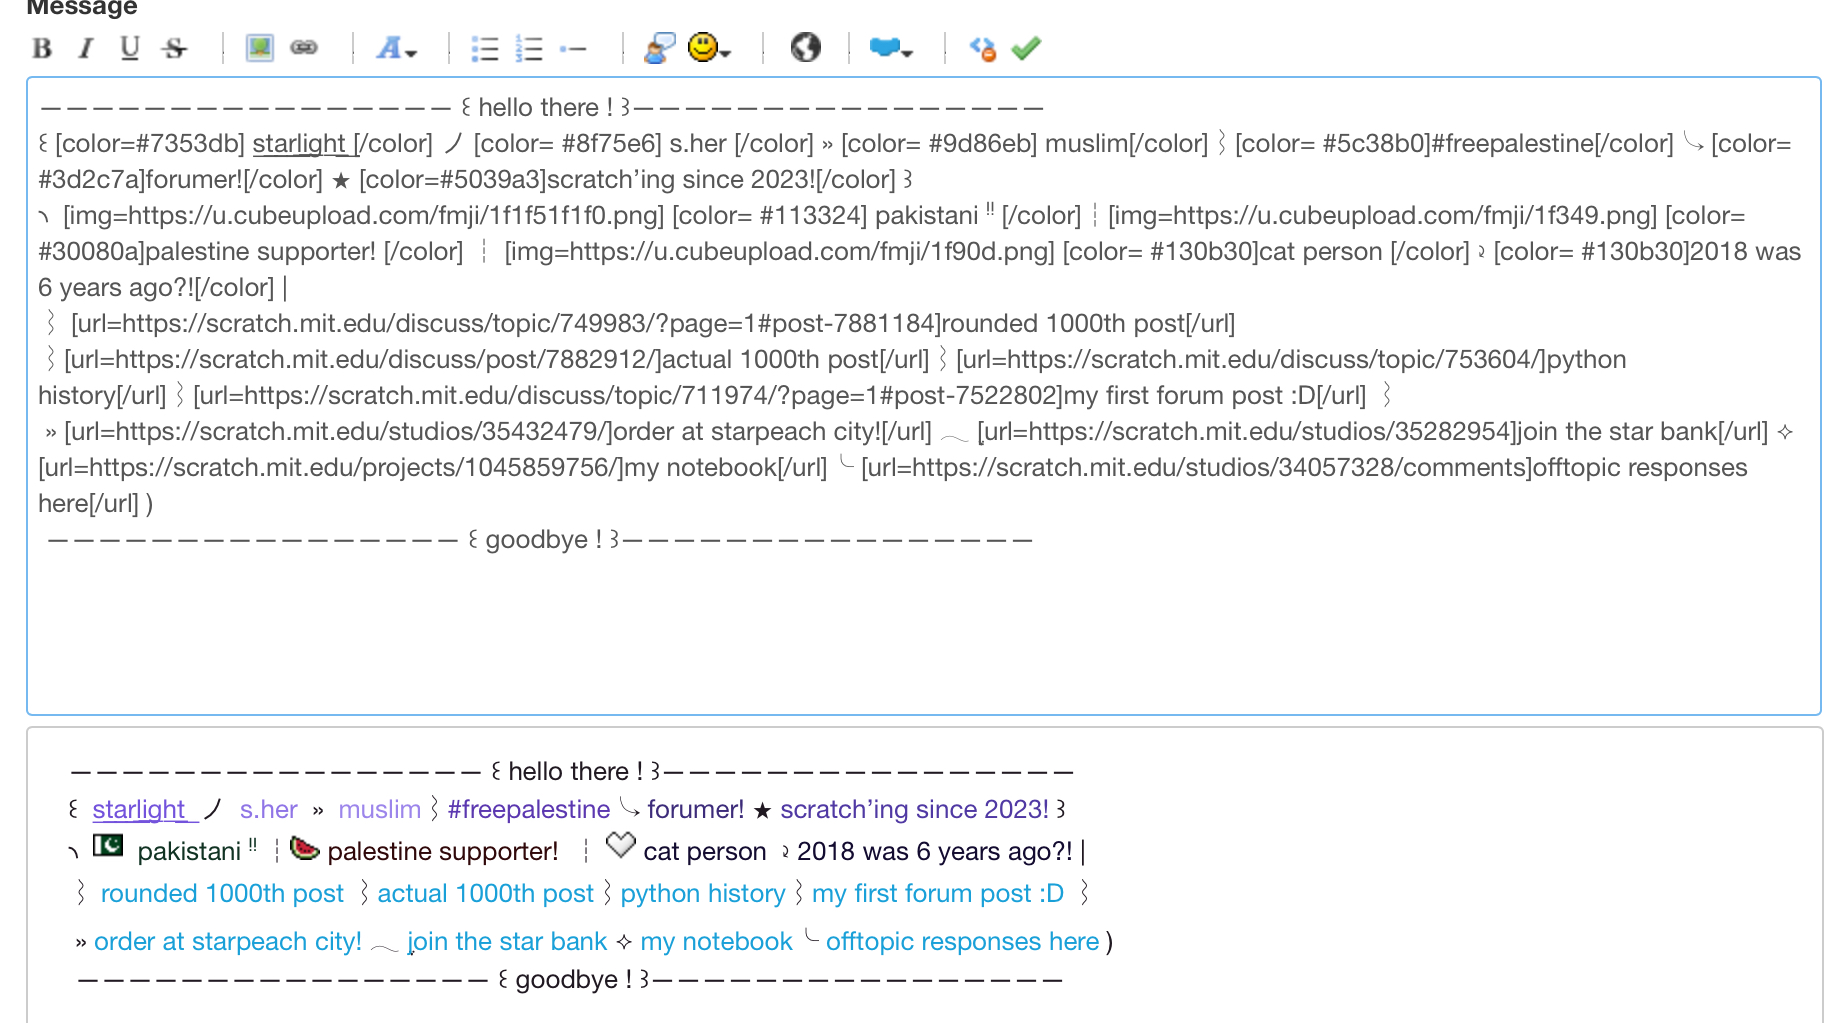This screenshot has height=1023, width=1835.
Task: Insert a picture with the image icon
Action: pyautogui.click(x=260, y=48)
